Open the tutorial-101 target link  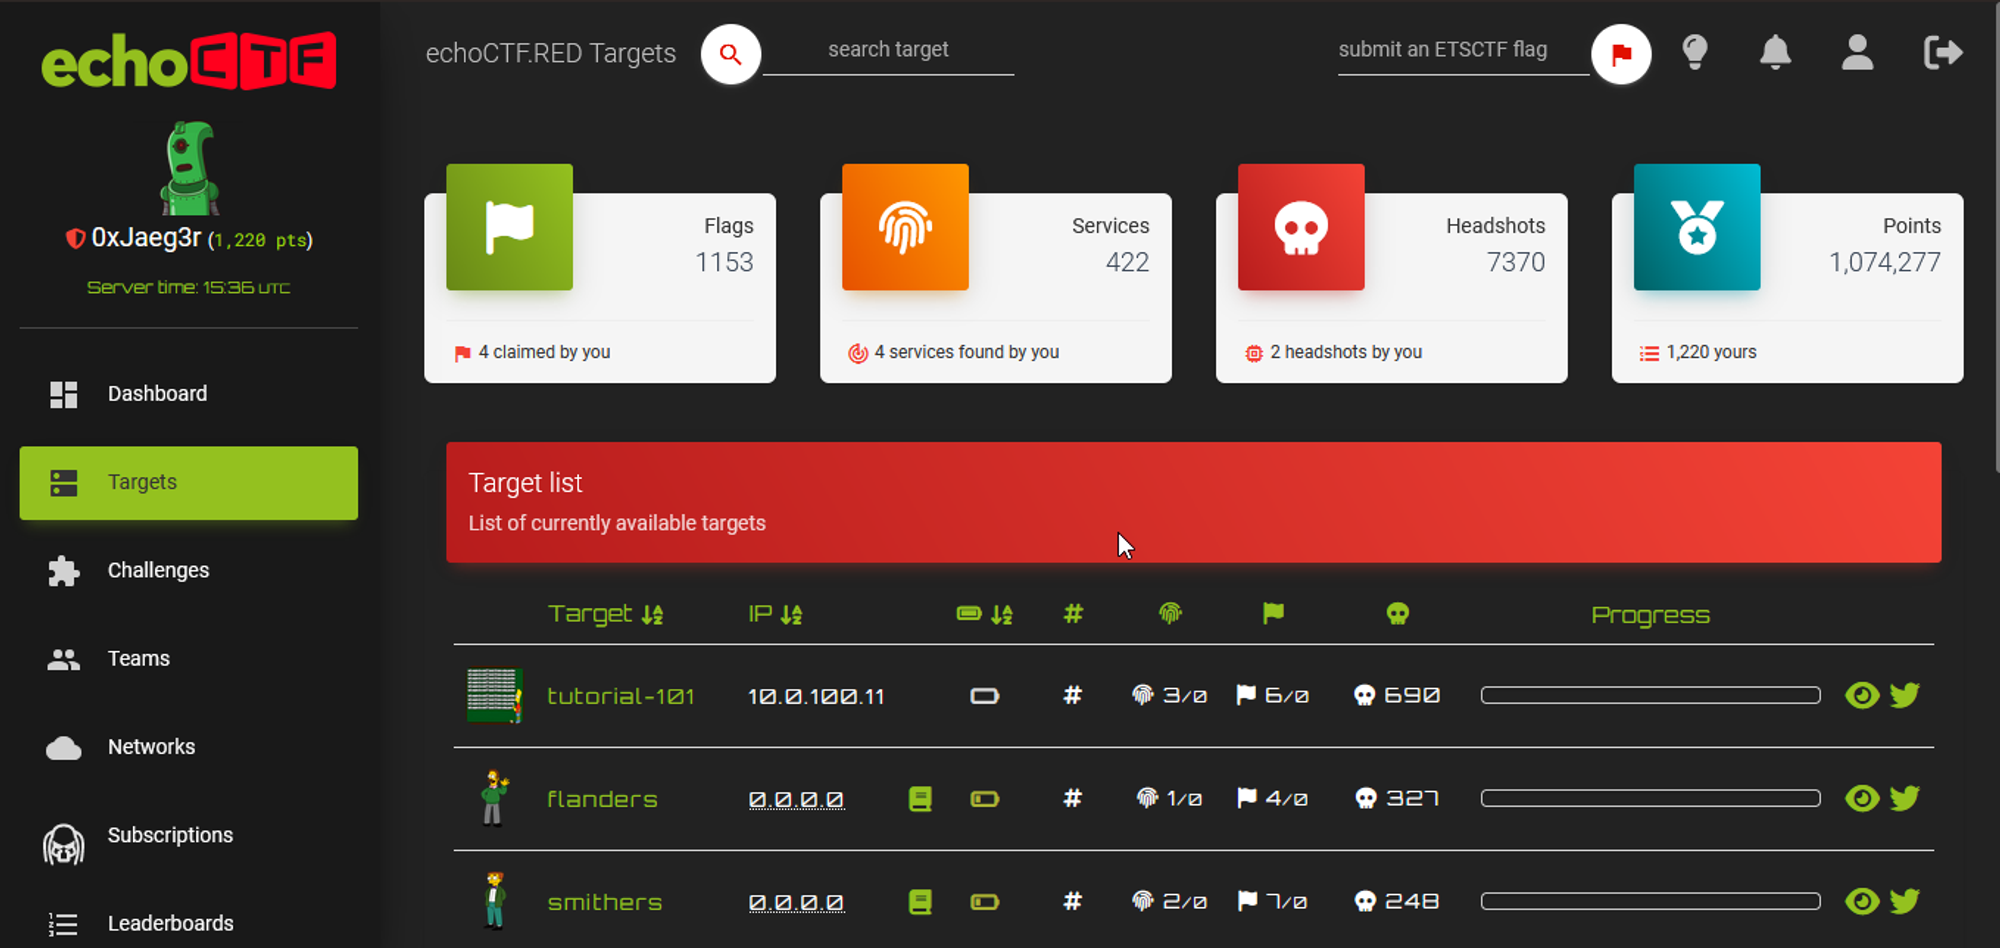click(x=621, y=696)
